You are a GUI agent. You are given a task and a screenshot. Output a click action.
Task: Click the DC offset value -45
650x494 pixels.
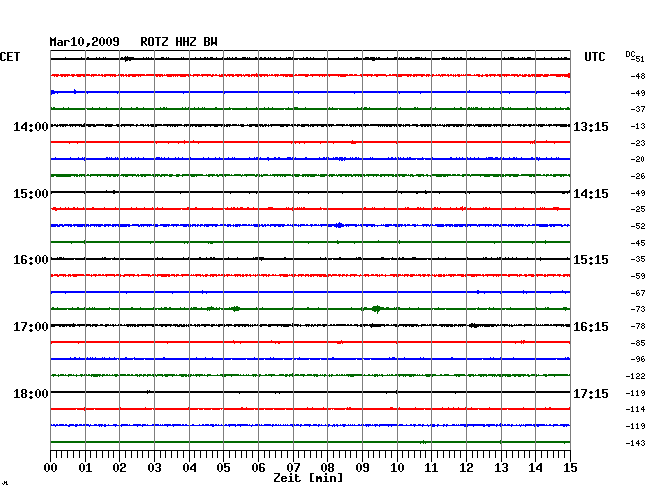(x=638, y=243)
